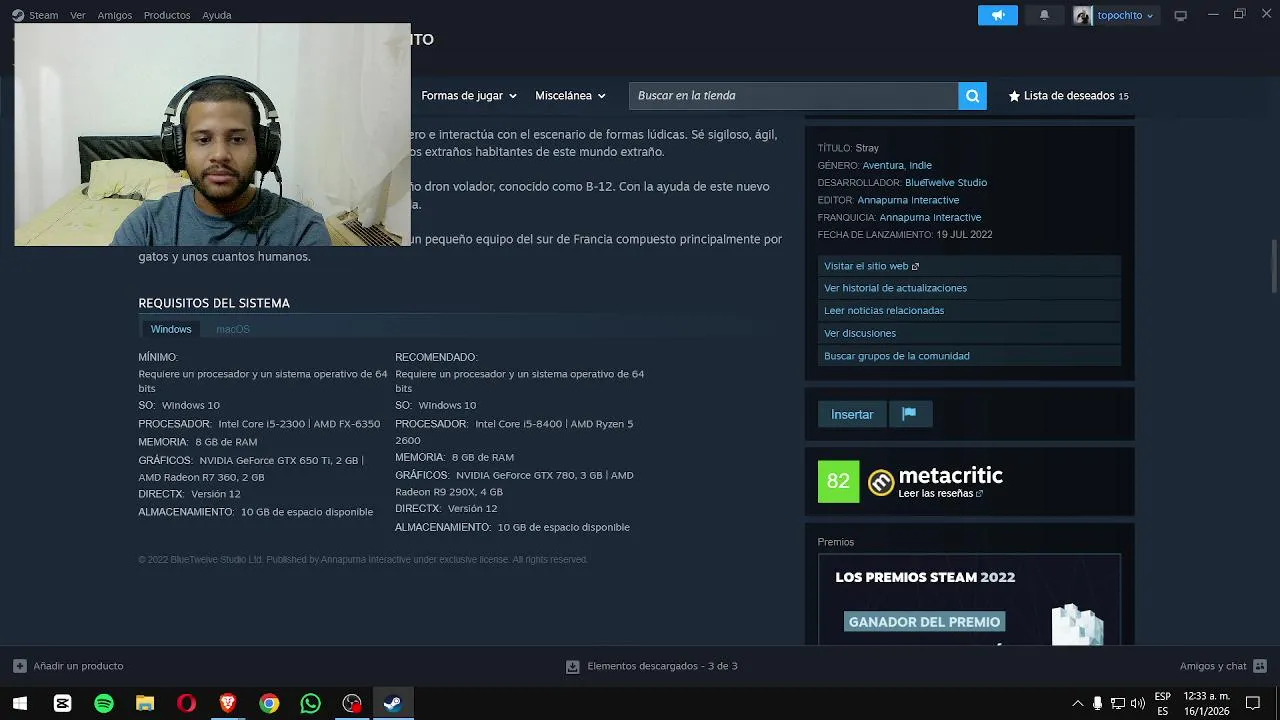The height and width of the screenshot is (720, 1280).
Task: Open Lista de deseados
Action: point(1068,96)
